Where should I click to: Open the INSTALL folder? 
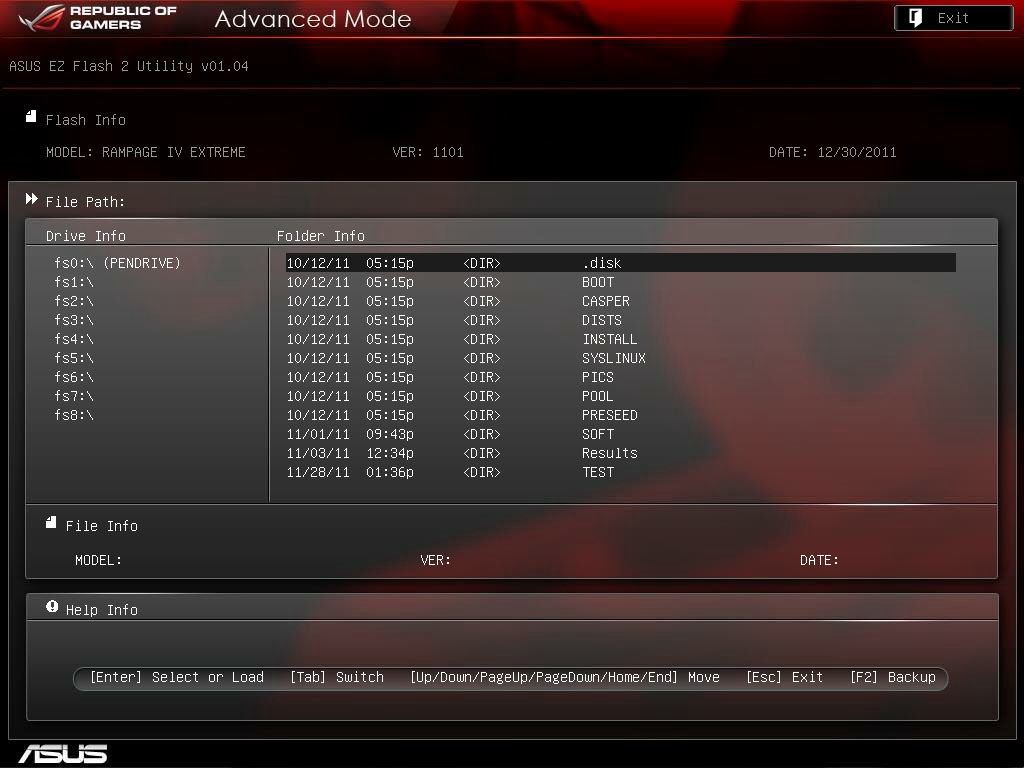(609, 339)
